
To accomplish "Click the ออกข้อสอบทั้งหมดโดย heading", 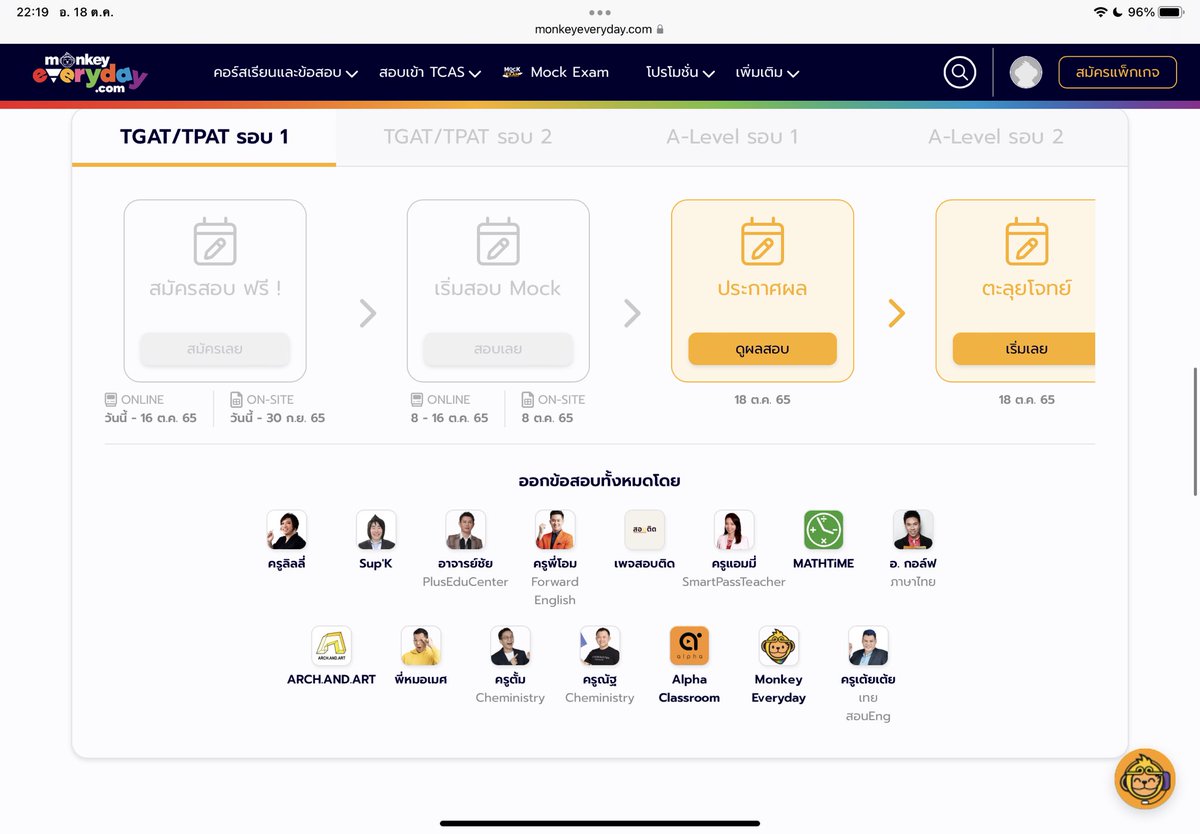I will coord(600,481).
